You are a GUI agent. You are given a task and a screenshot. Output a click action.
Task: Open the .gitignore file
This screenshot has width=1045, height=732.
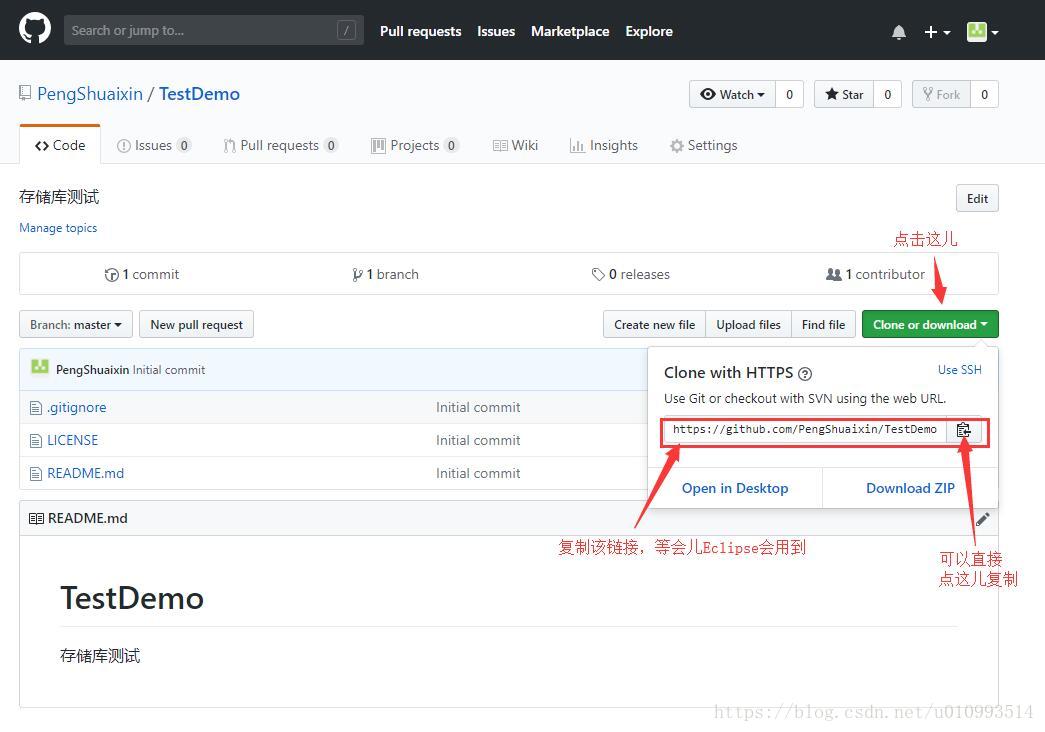click(x=77, y=407)
